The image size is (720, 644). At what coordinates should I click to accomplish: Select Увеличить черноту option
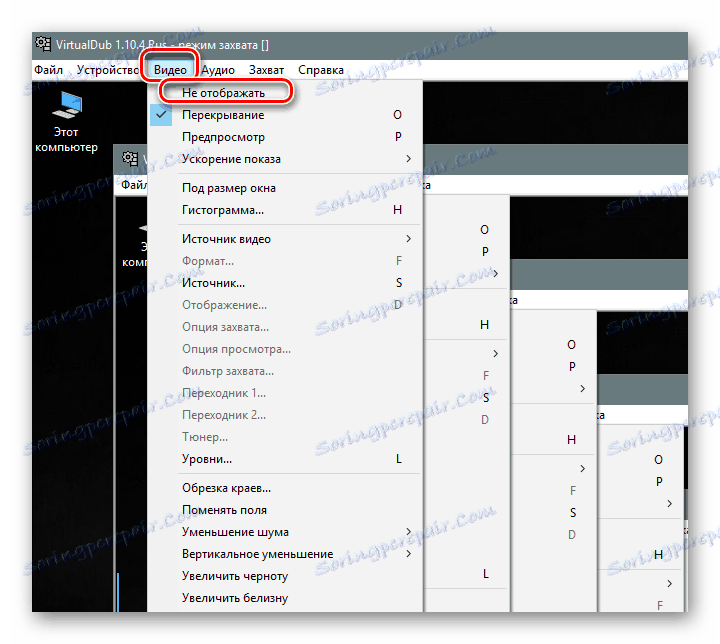click(285, 576)
